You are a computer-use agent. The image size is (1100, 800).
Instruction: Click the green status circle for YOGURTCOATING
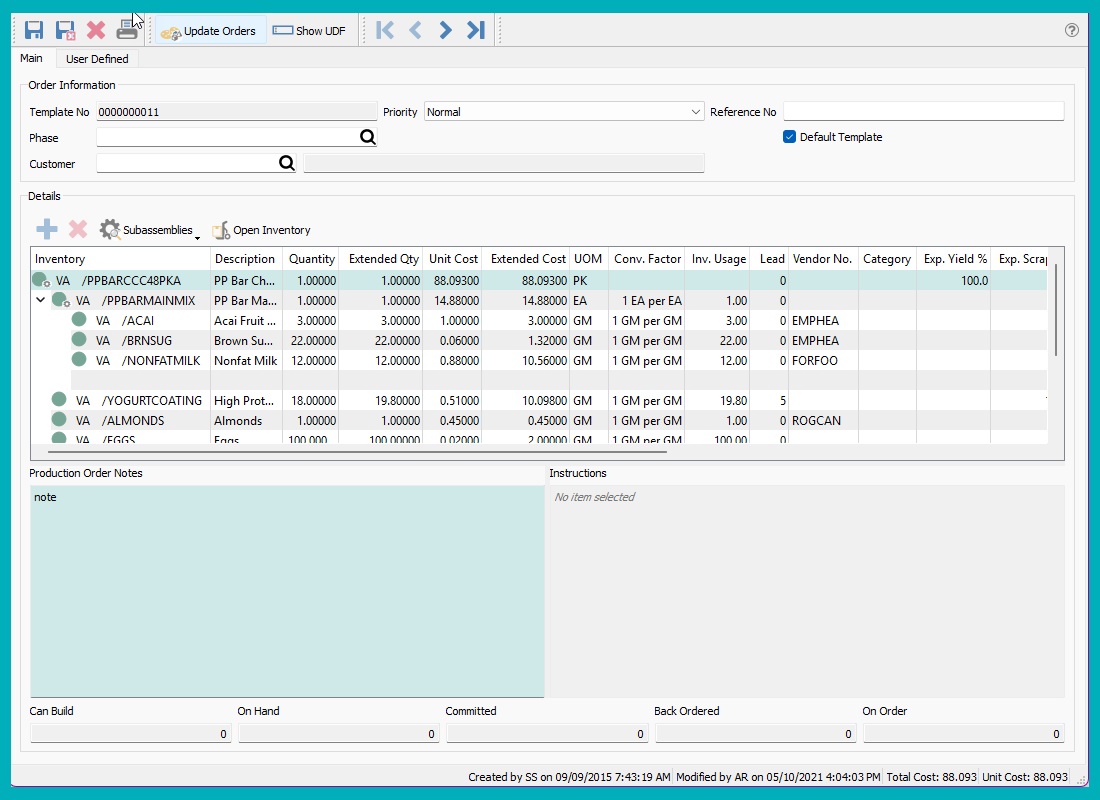(x=59, y=399)
